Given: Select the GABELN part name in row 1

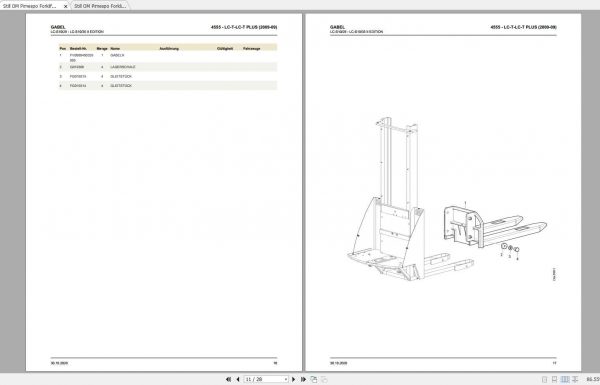Looking at the screenshot, I should [117, 55].
